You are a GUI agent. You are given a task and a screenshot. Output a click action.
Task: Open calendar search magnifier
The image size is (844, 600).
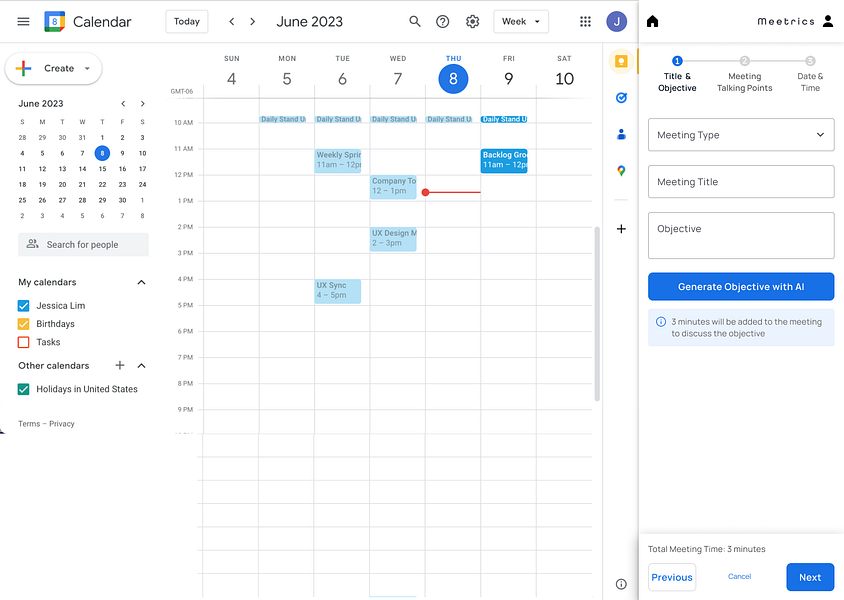pyautogui.click(x=414, y=22)
